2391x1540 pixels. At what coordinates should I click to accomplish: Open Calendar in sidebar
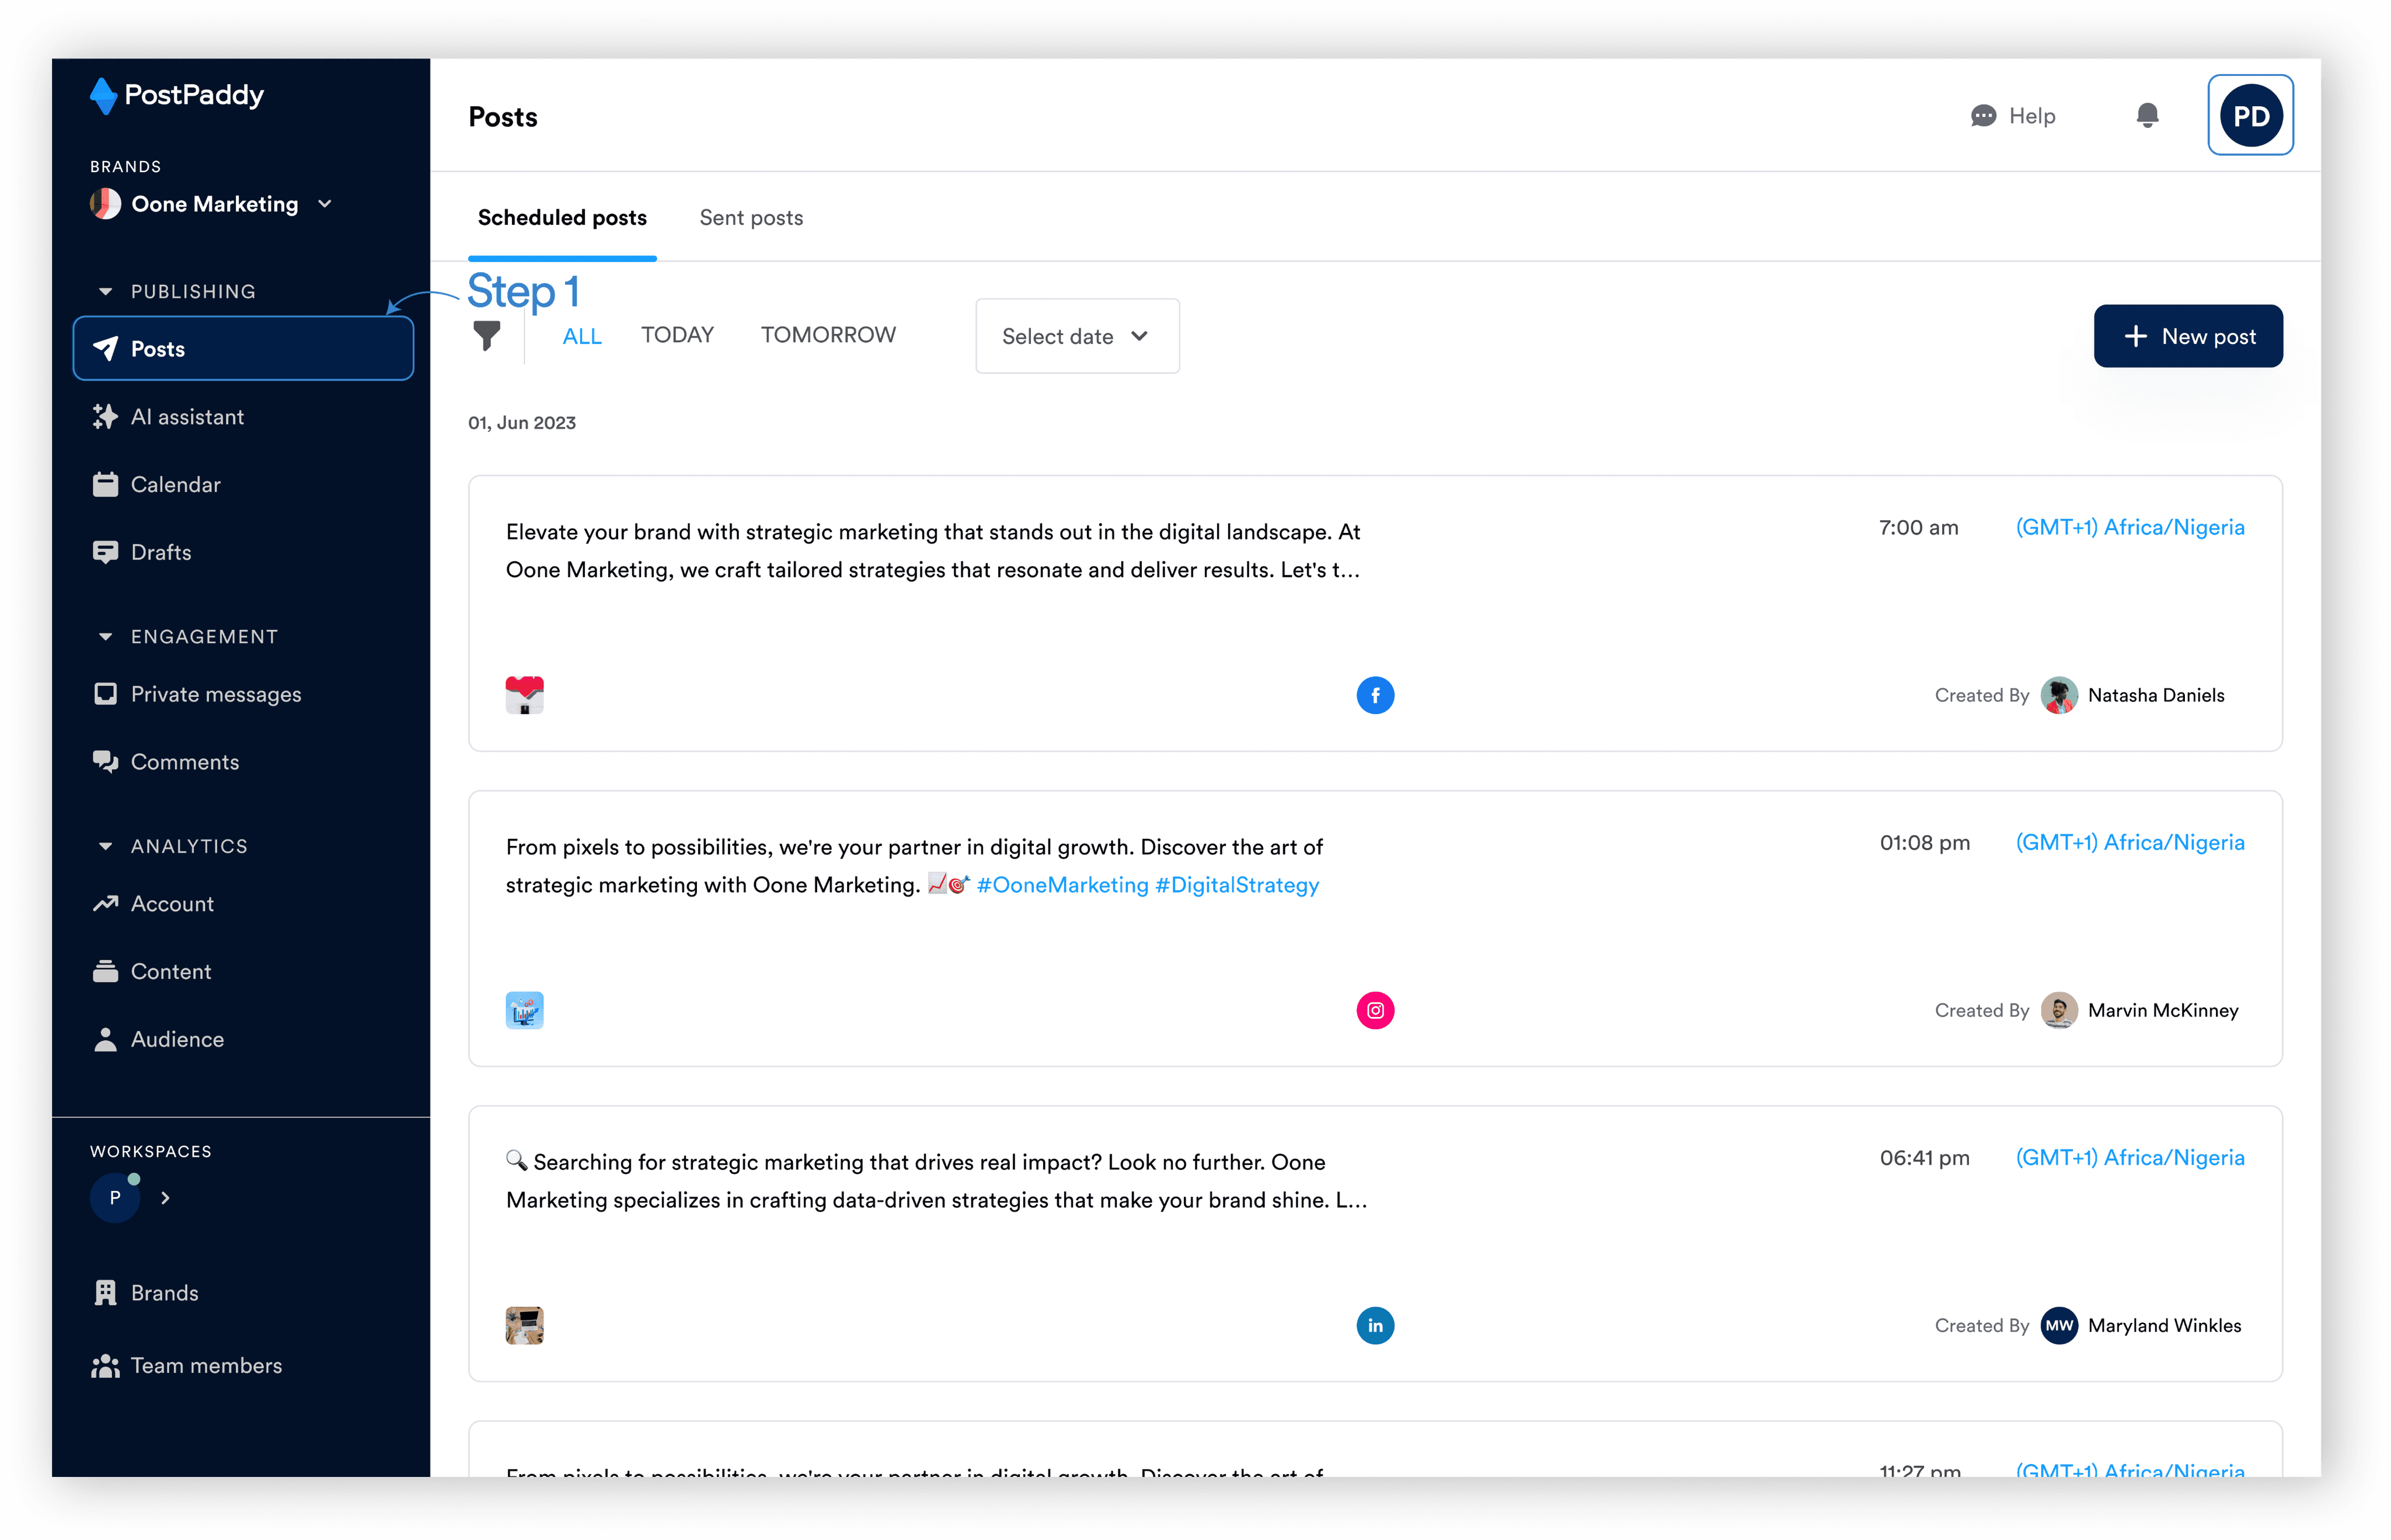tap(175, 485)
